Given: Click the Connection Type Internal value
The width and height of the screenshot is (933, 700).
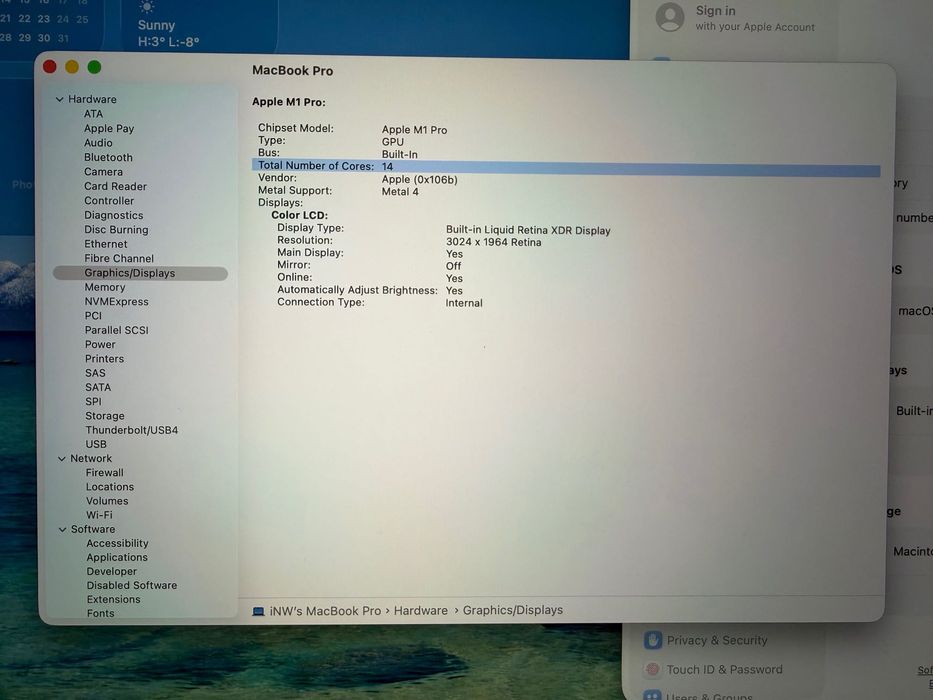Looking at the screenshot, I should coord(464,303).
